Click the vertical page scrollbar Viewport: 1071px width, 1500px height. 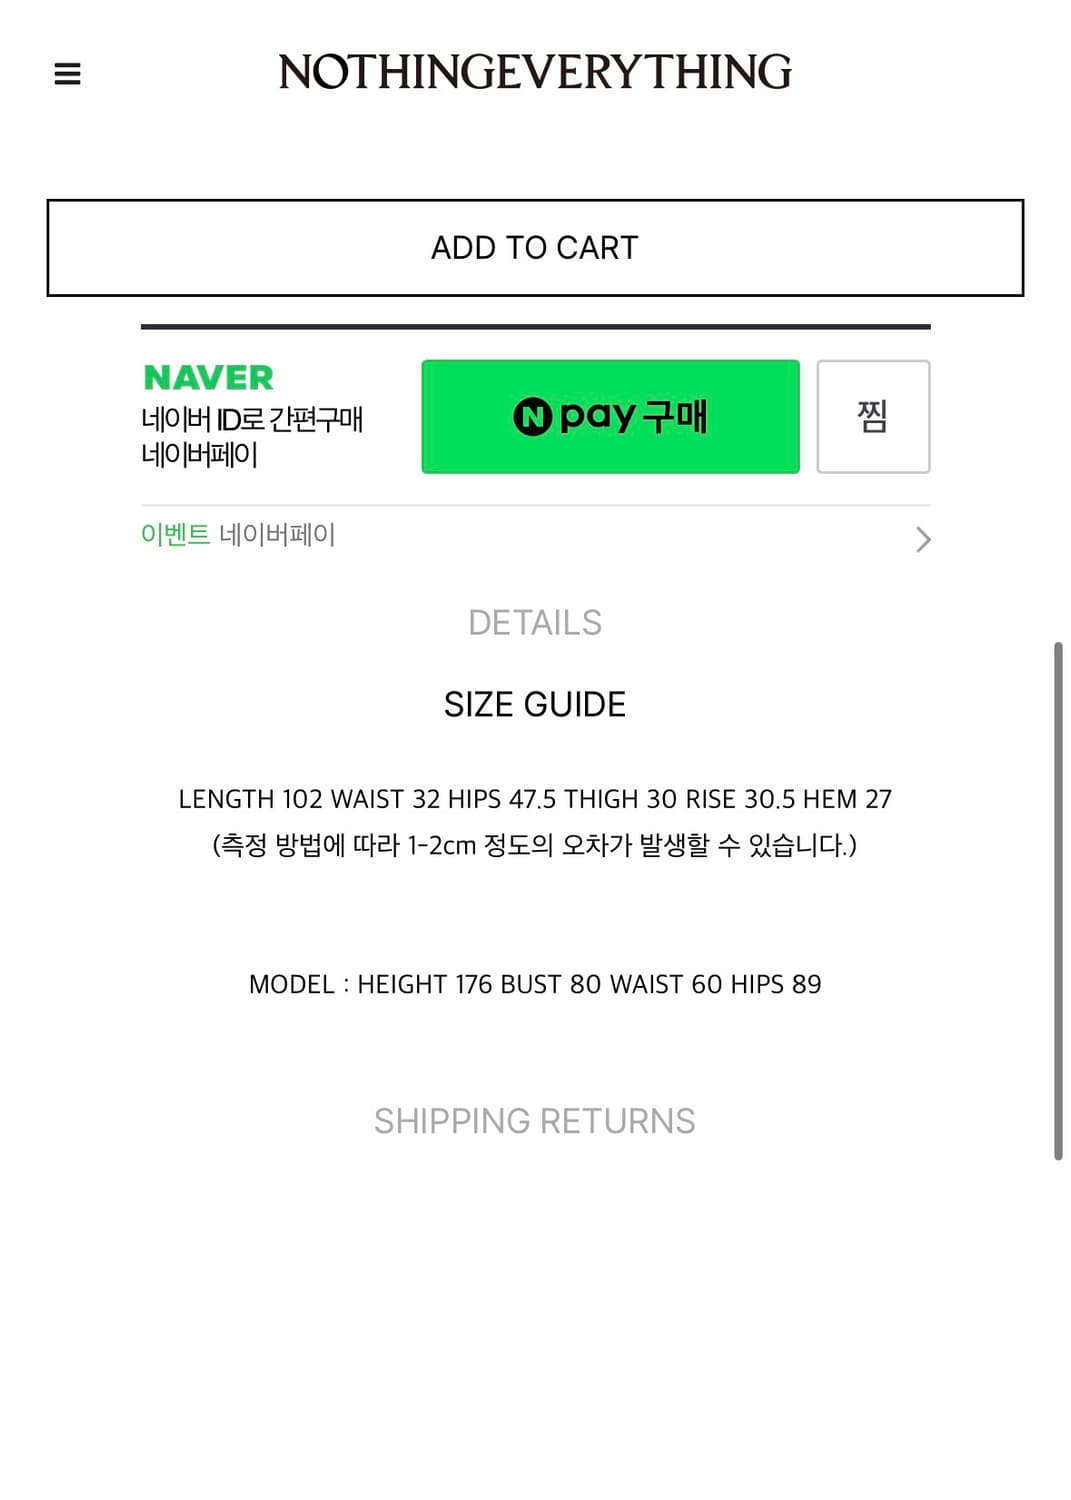coord(1057,900)
